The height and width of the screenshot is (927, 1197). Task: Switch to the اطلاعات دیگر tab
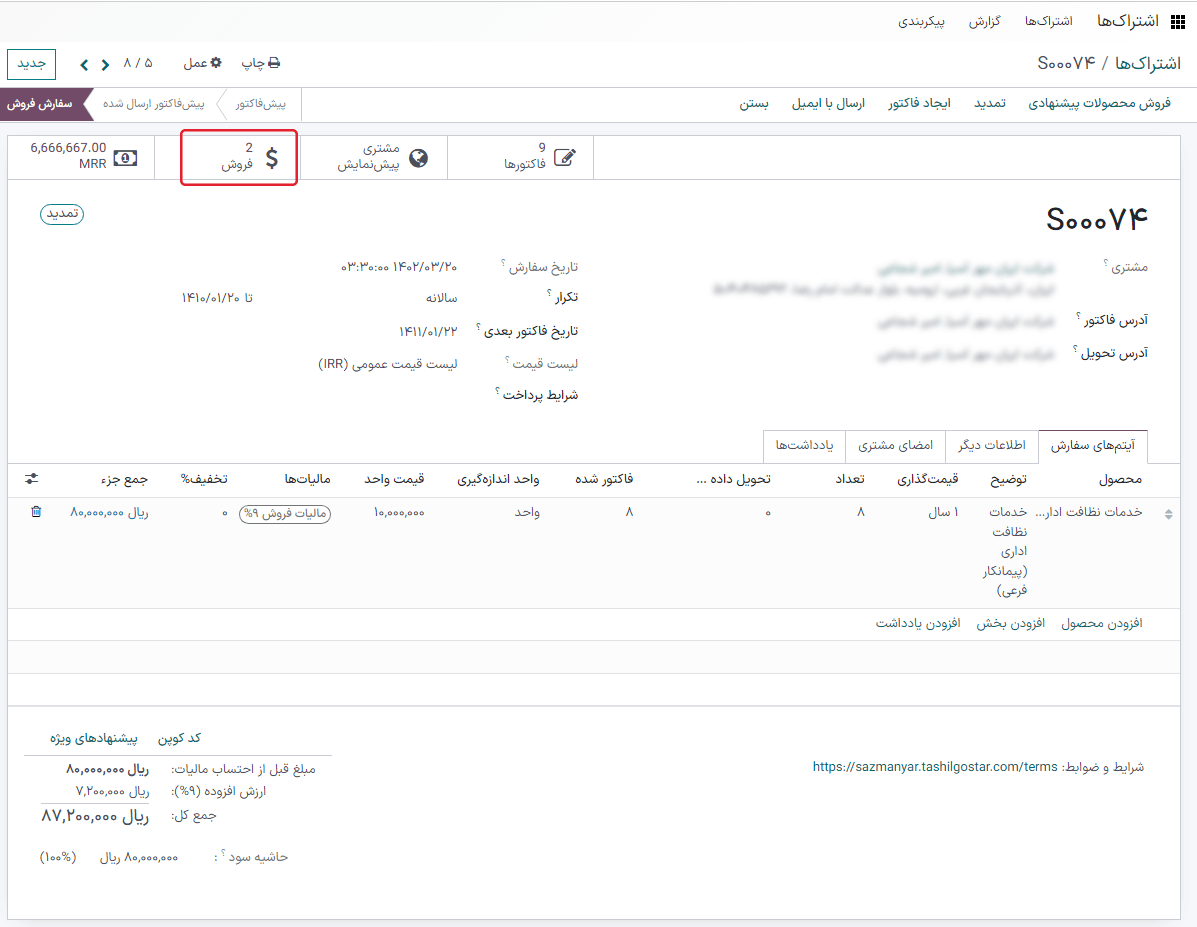click(991, 446)
